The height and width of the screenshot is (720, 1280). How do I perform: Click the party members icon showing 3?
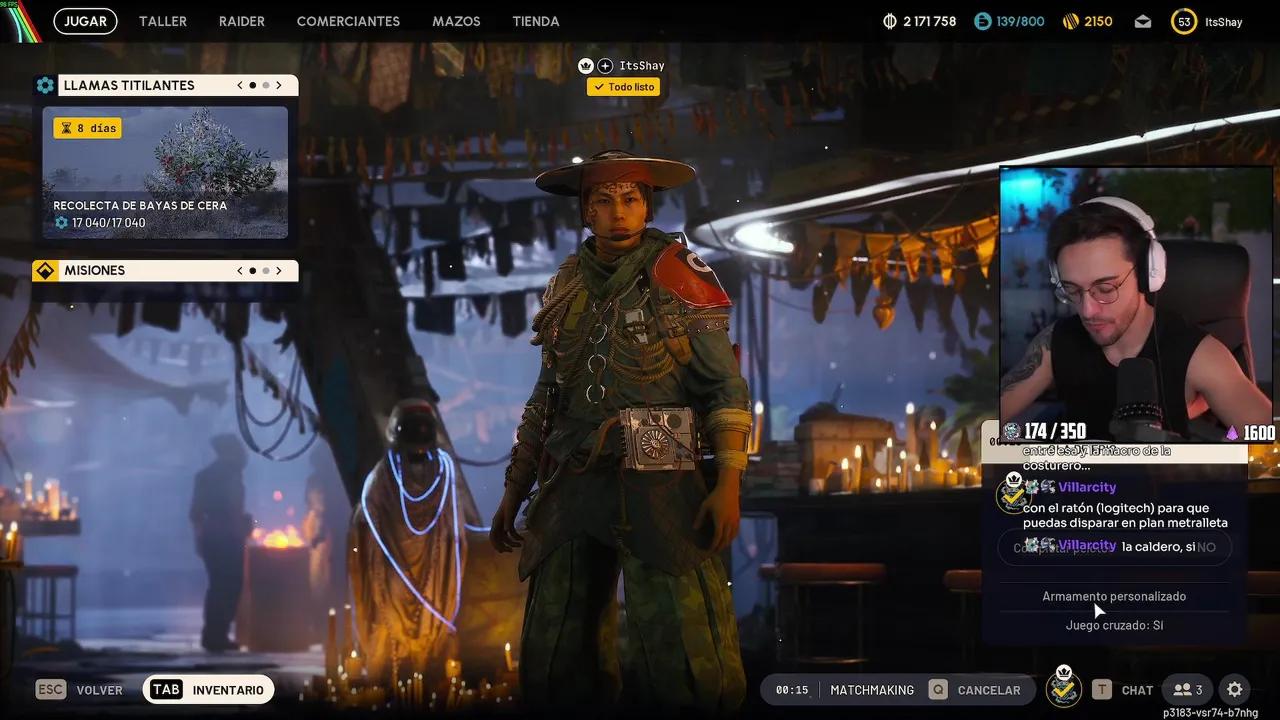[x=1187, y=689]
